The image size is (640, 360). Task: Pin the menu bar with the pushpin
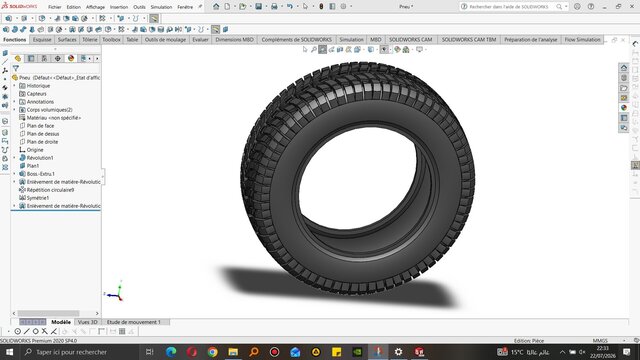pyautogui.click(x=200, y=7)
